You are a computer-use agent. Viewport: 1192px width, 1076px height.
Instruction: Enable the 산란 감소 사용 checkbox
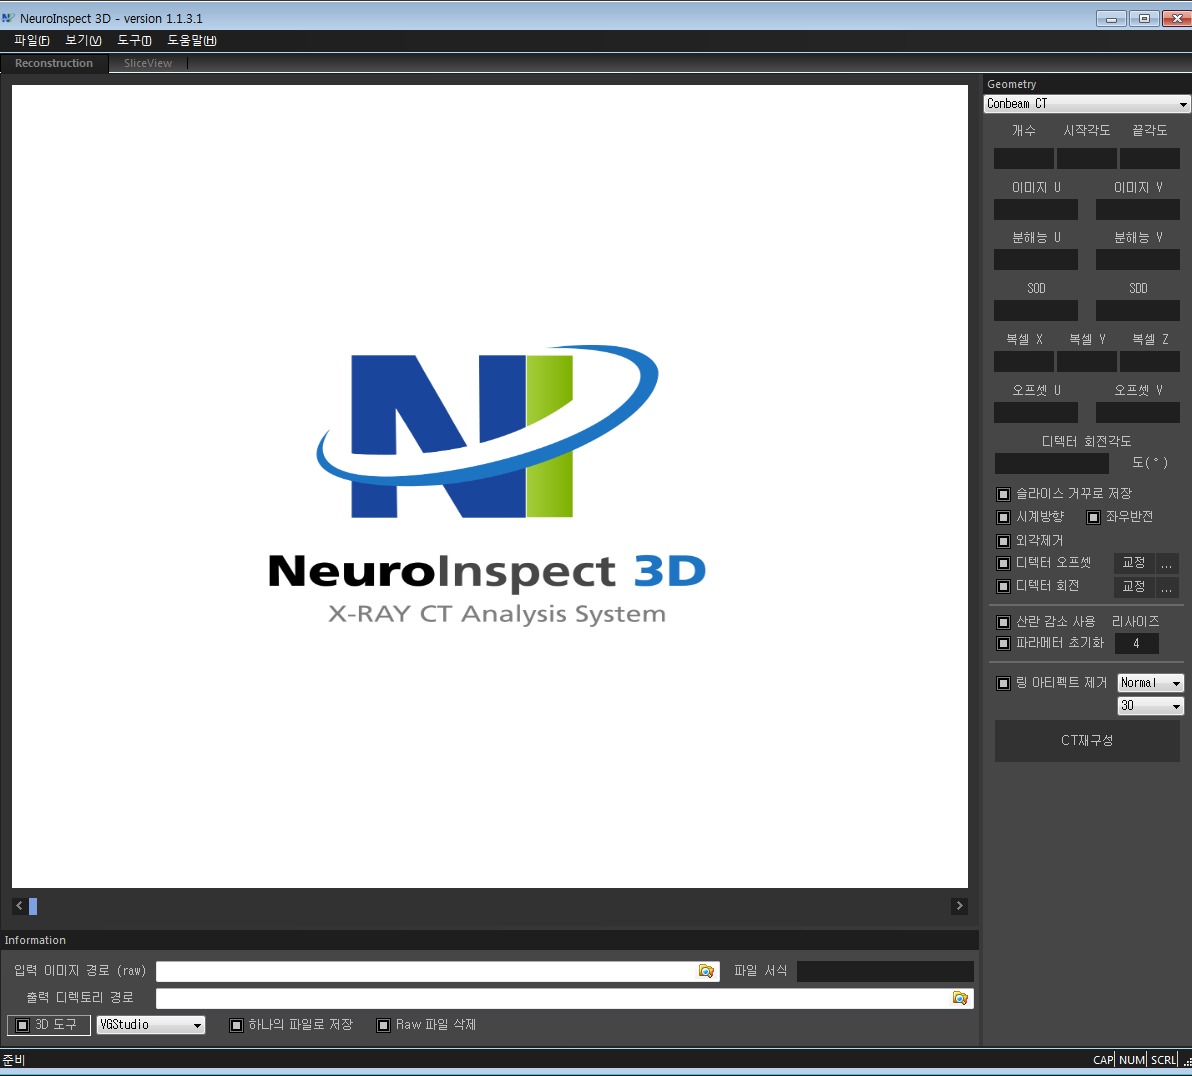(x=1003, y=622)
